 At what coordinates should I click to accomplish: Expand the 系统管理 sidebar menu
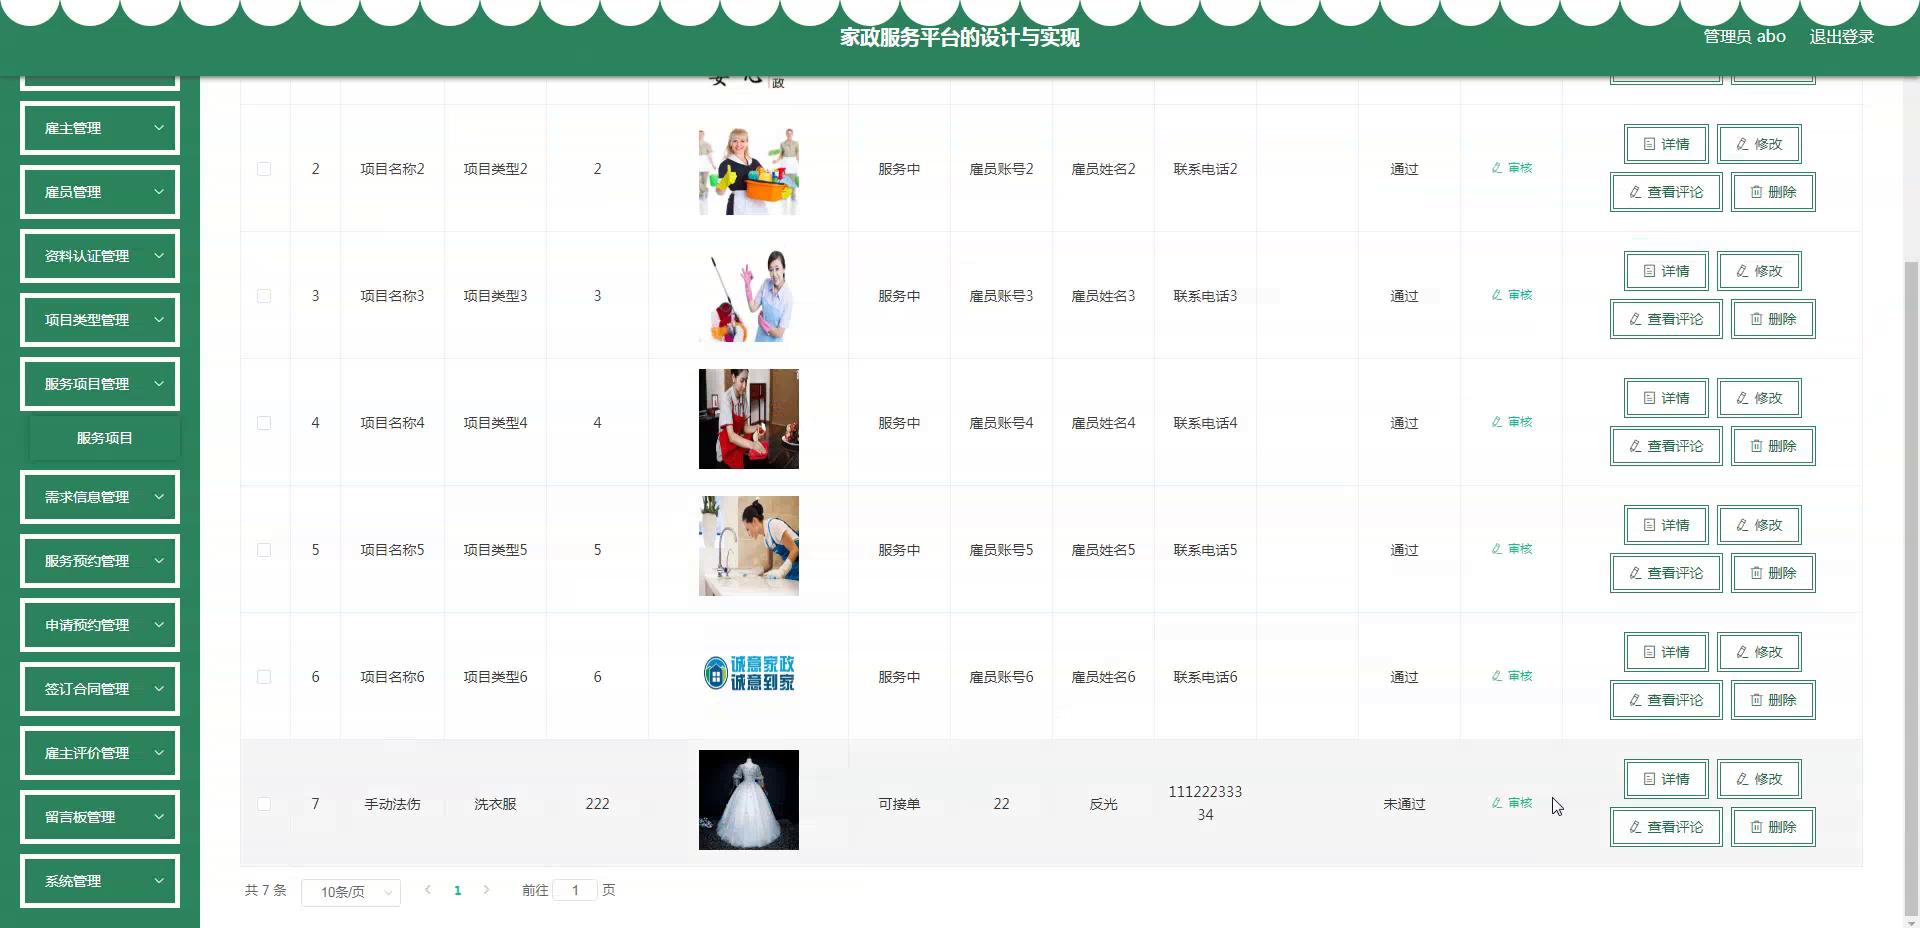tap(100, 881)
